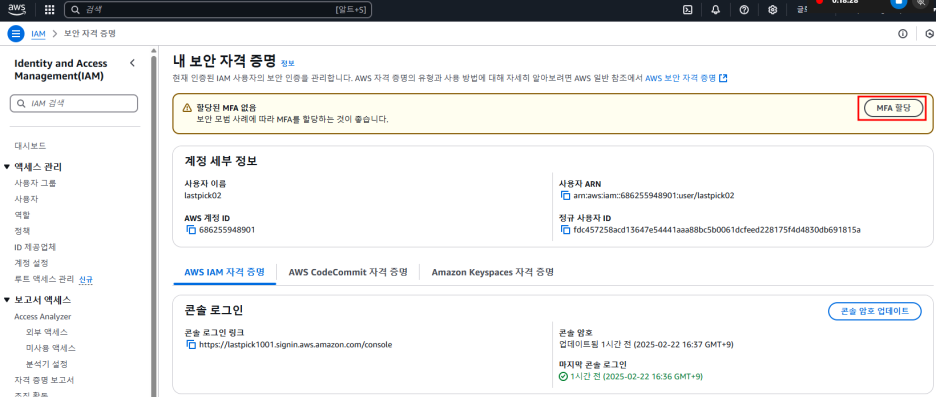
Task: Open 사용자 그룹 in the sidebar
Action: (36, 183)
